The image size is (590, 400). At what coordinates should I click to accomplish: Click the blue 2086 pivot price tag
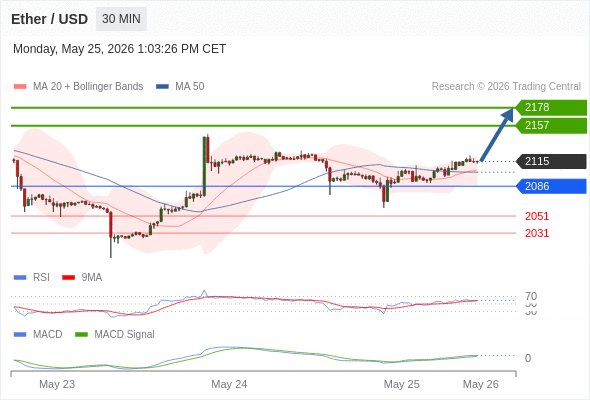tap(551, 186)
